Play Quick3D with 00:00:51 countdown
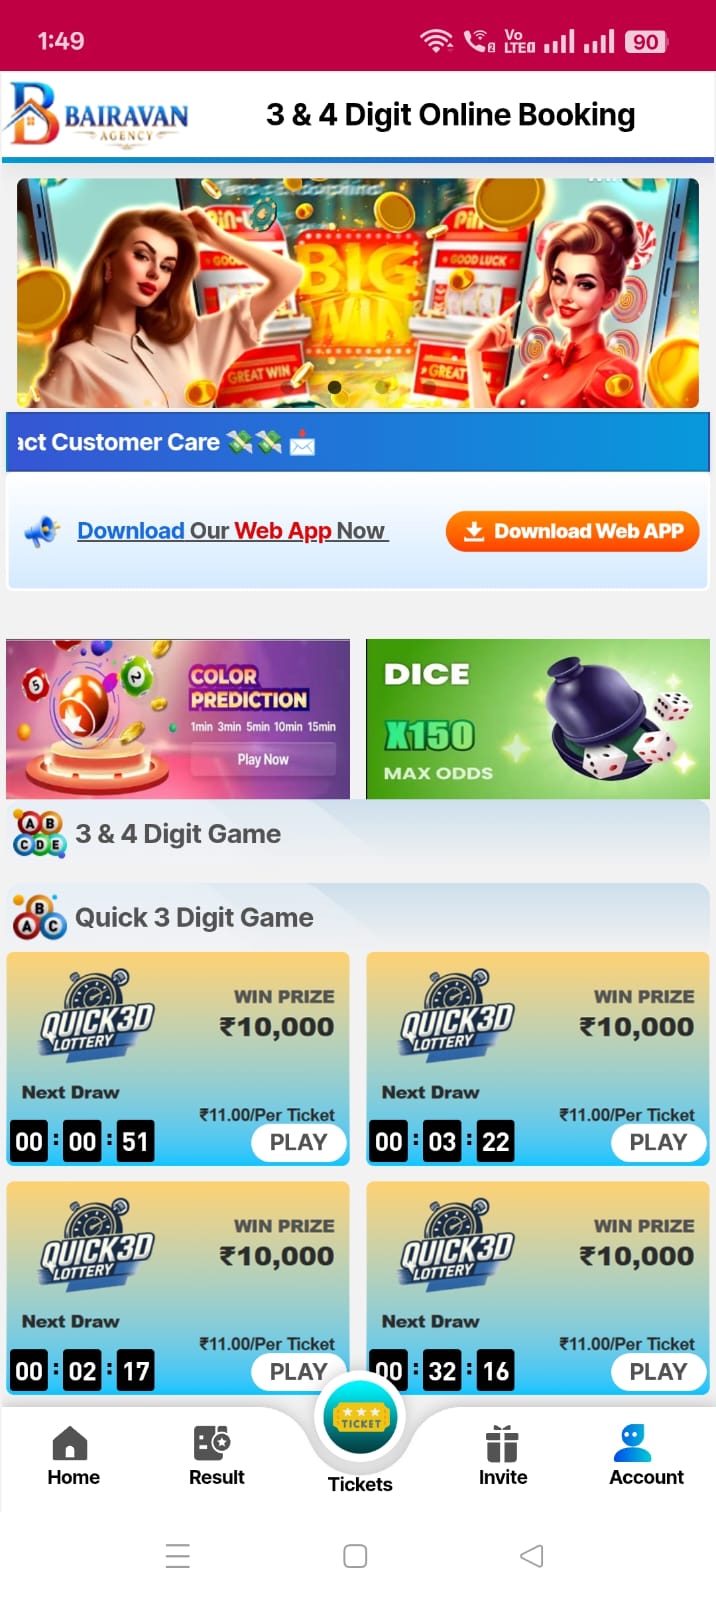Viewport: 716px width, 1600px height. [x=298, y=1142]
